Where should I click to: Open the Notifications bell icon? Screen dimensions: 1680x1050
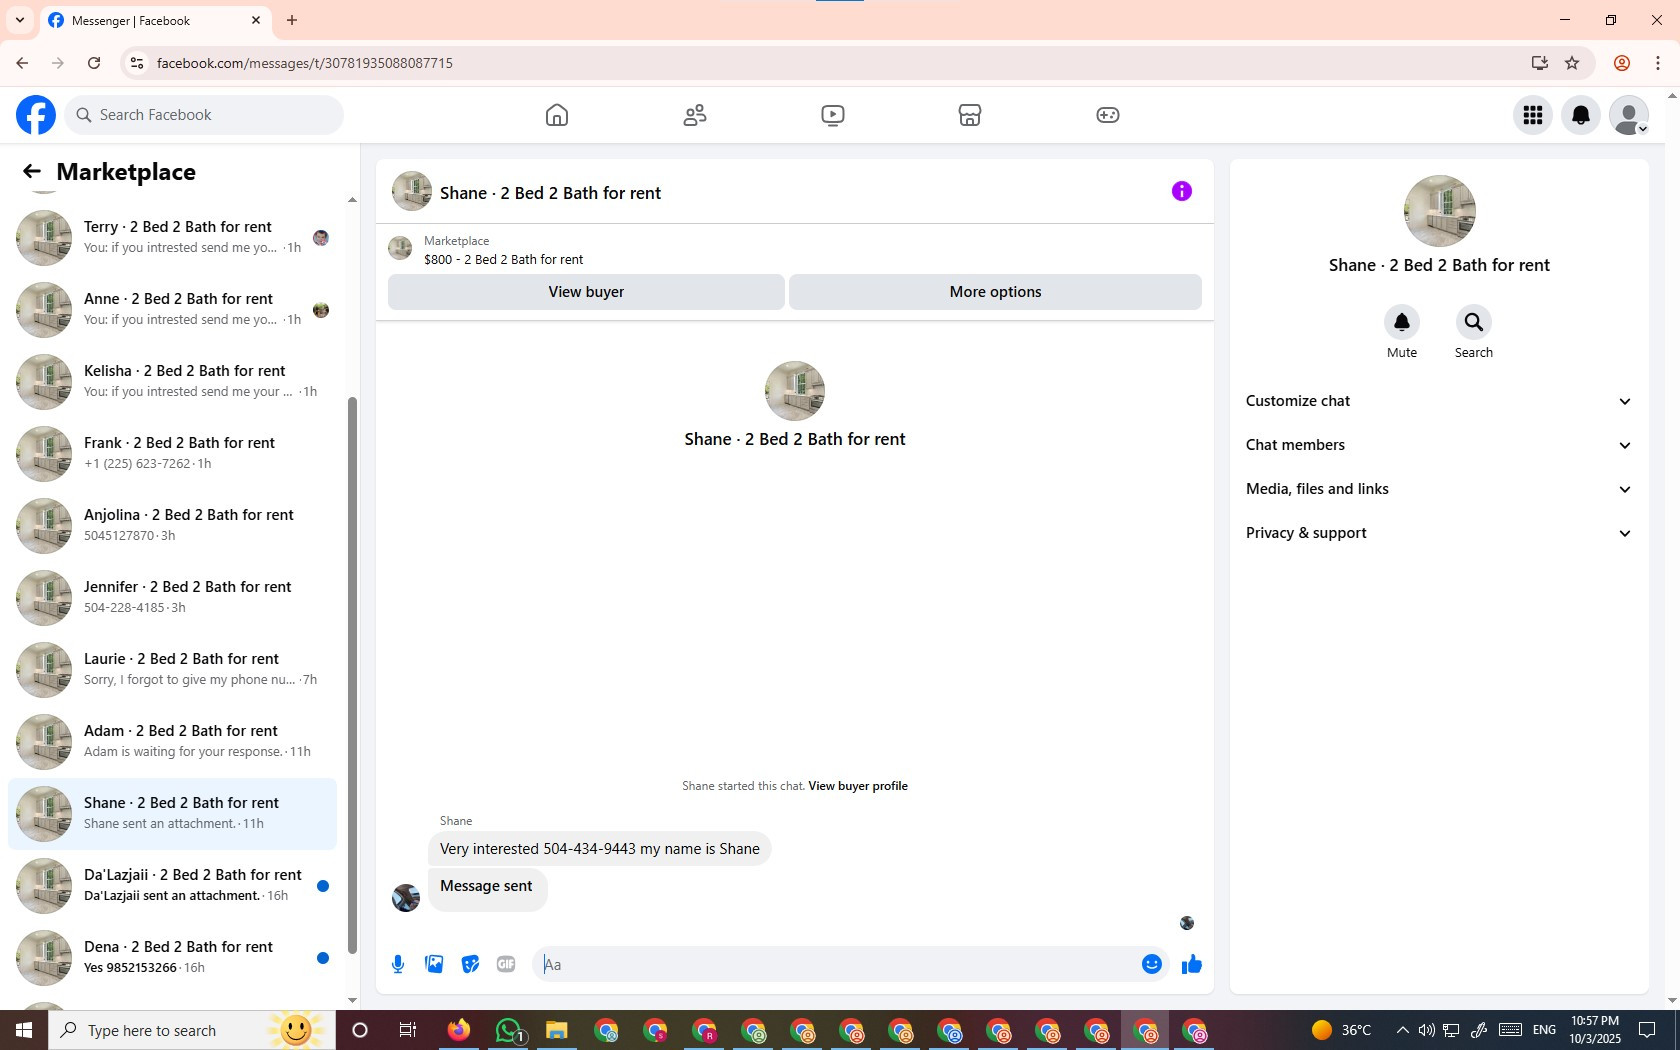1581,115
